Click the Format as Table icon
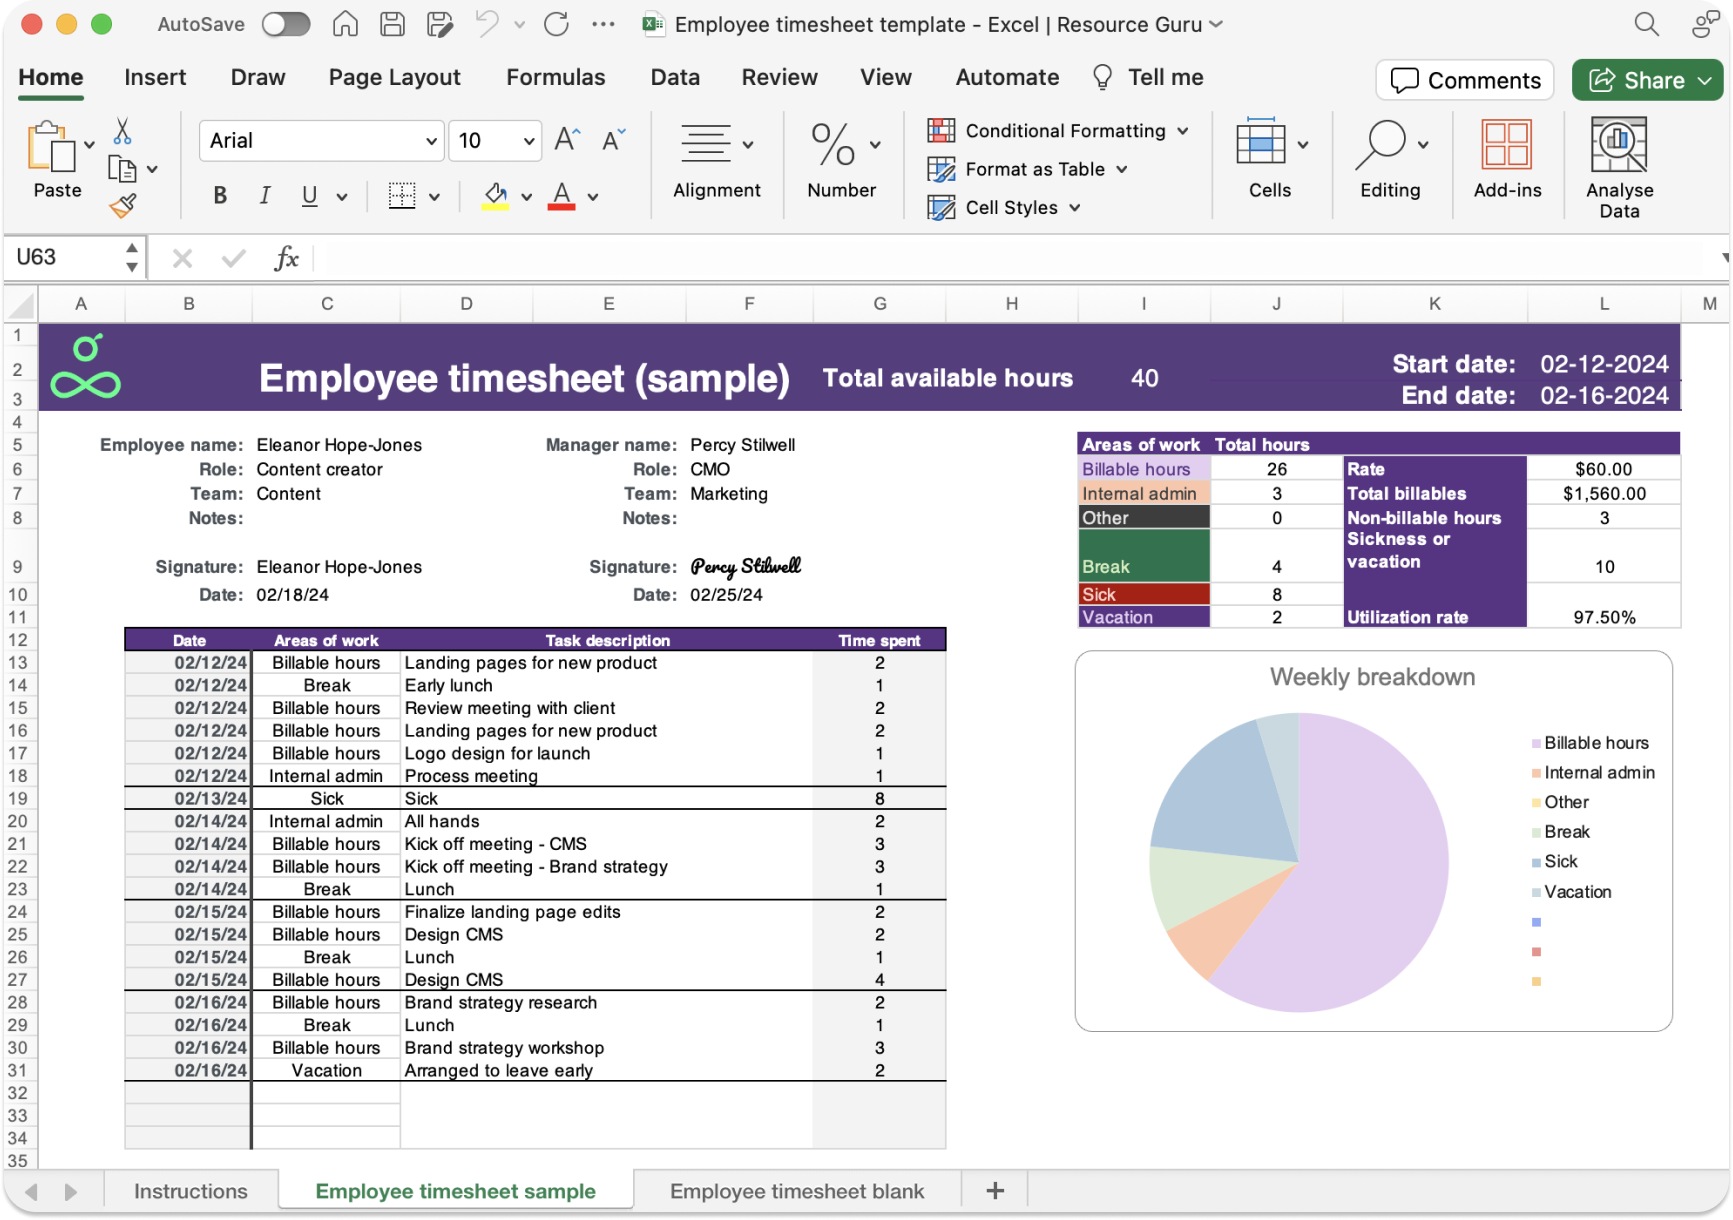Image resolution: width=1733 pixels, height=1220 pixels. (x=941, y=169)
